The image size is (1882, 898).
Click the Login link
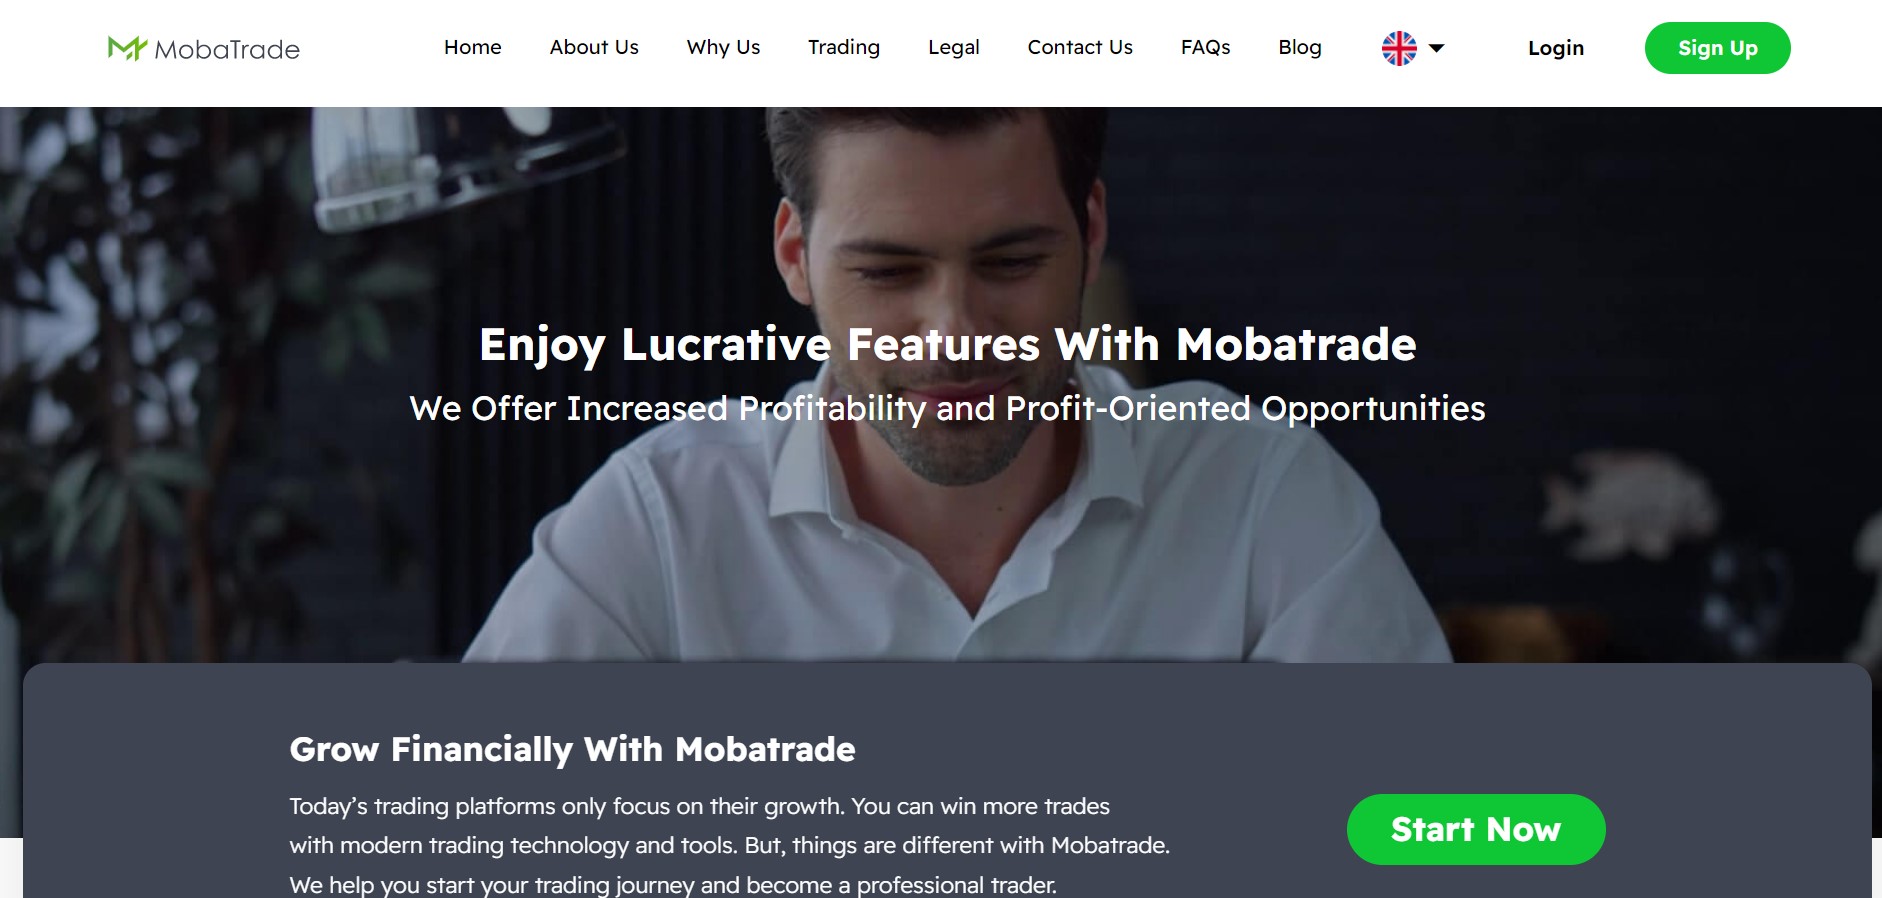coord(1556,48)
